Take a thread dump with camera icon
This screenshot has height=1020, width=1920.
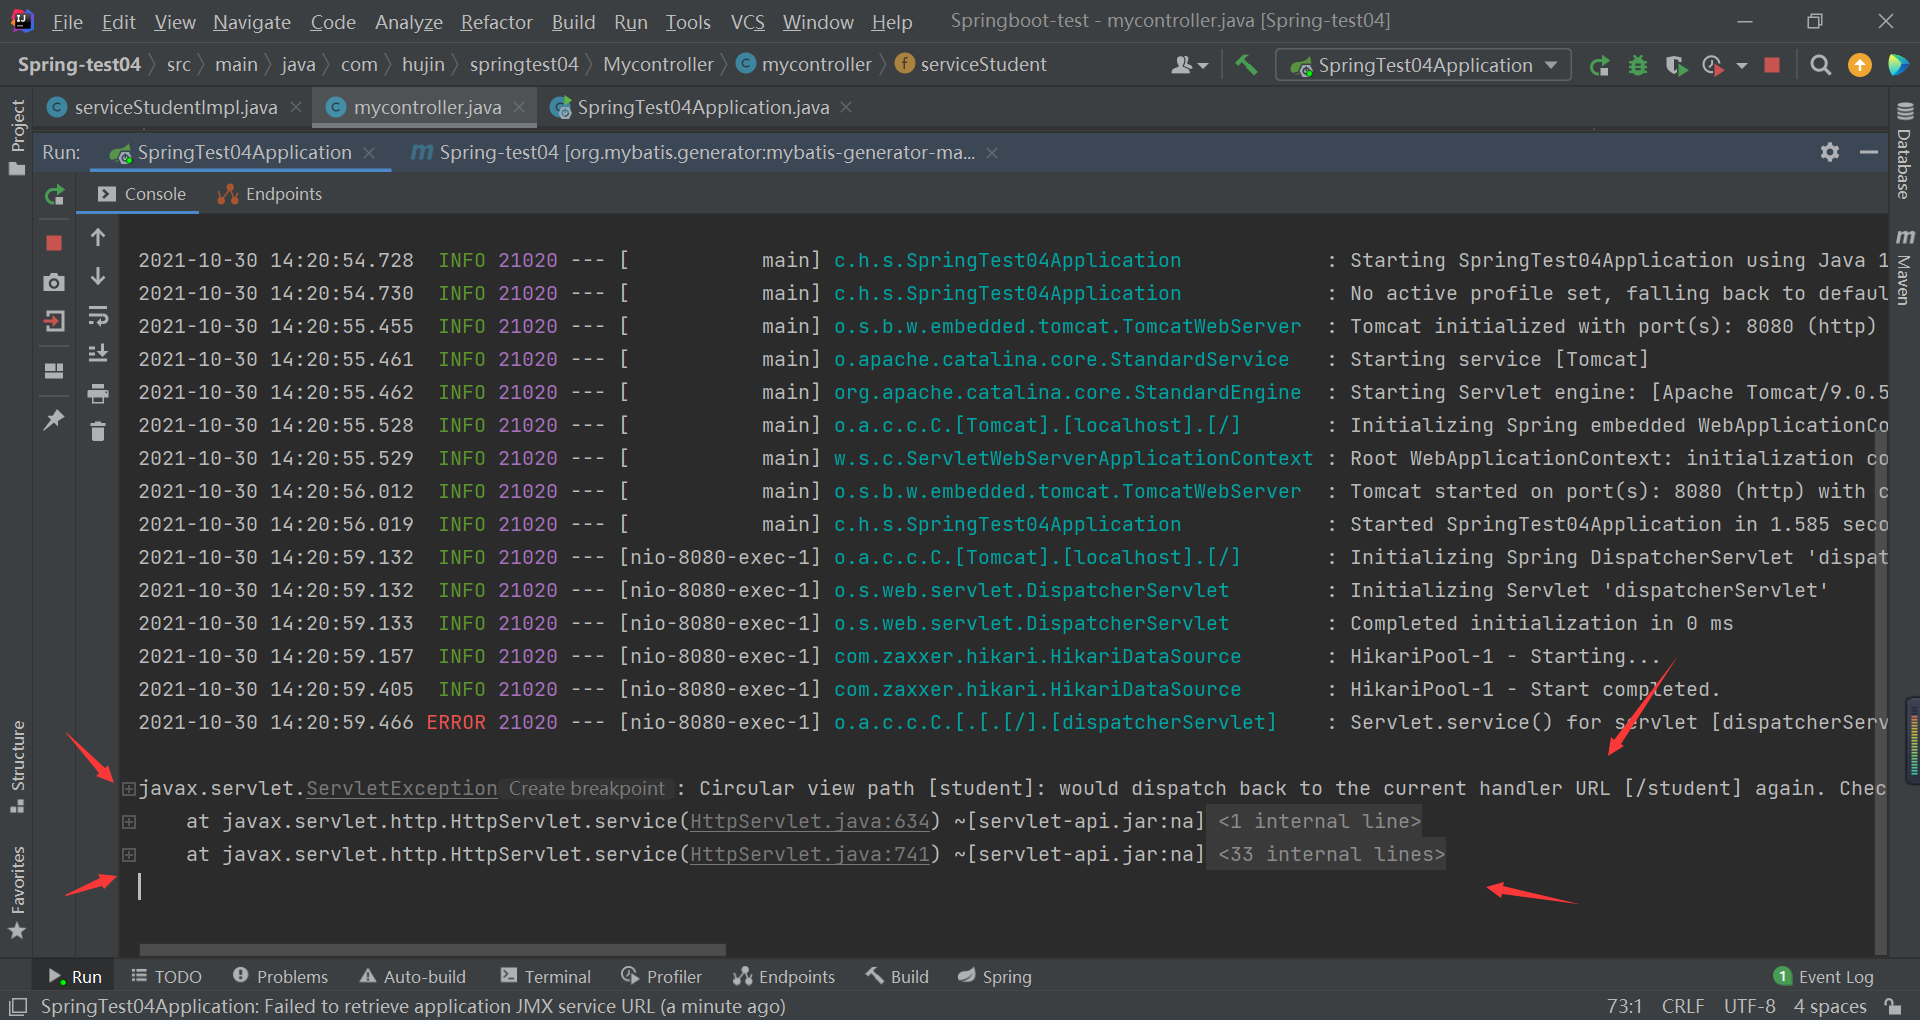[x=54, y=283]
